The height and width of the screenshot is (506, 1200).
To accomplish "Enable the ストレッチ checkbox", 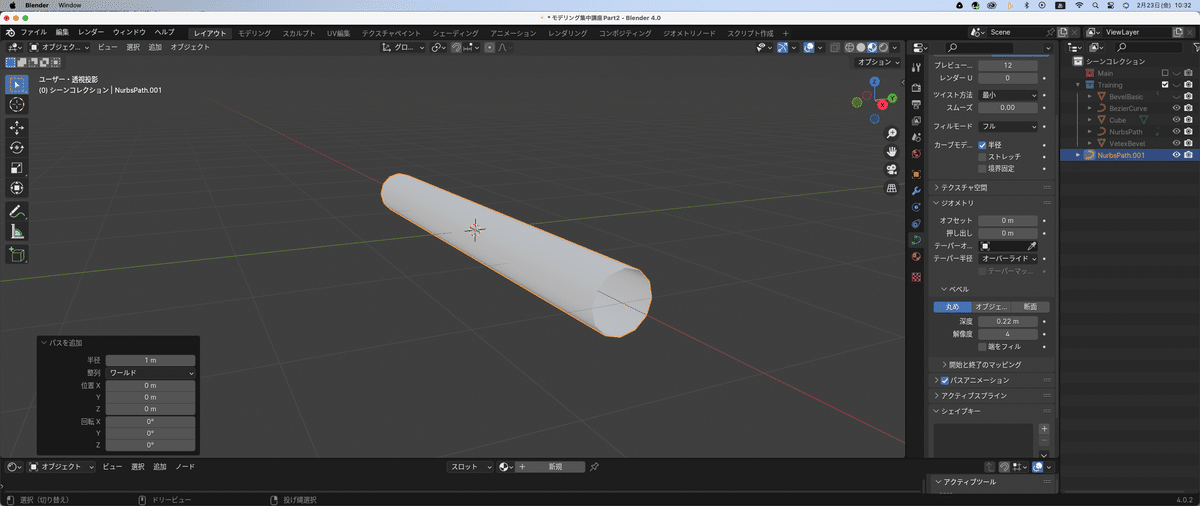I will coord(983,156).
